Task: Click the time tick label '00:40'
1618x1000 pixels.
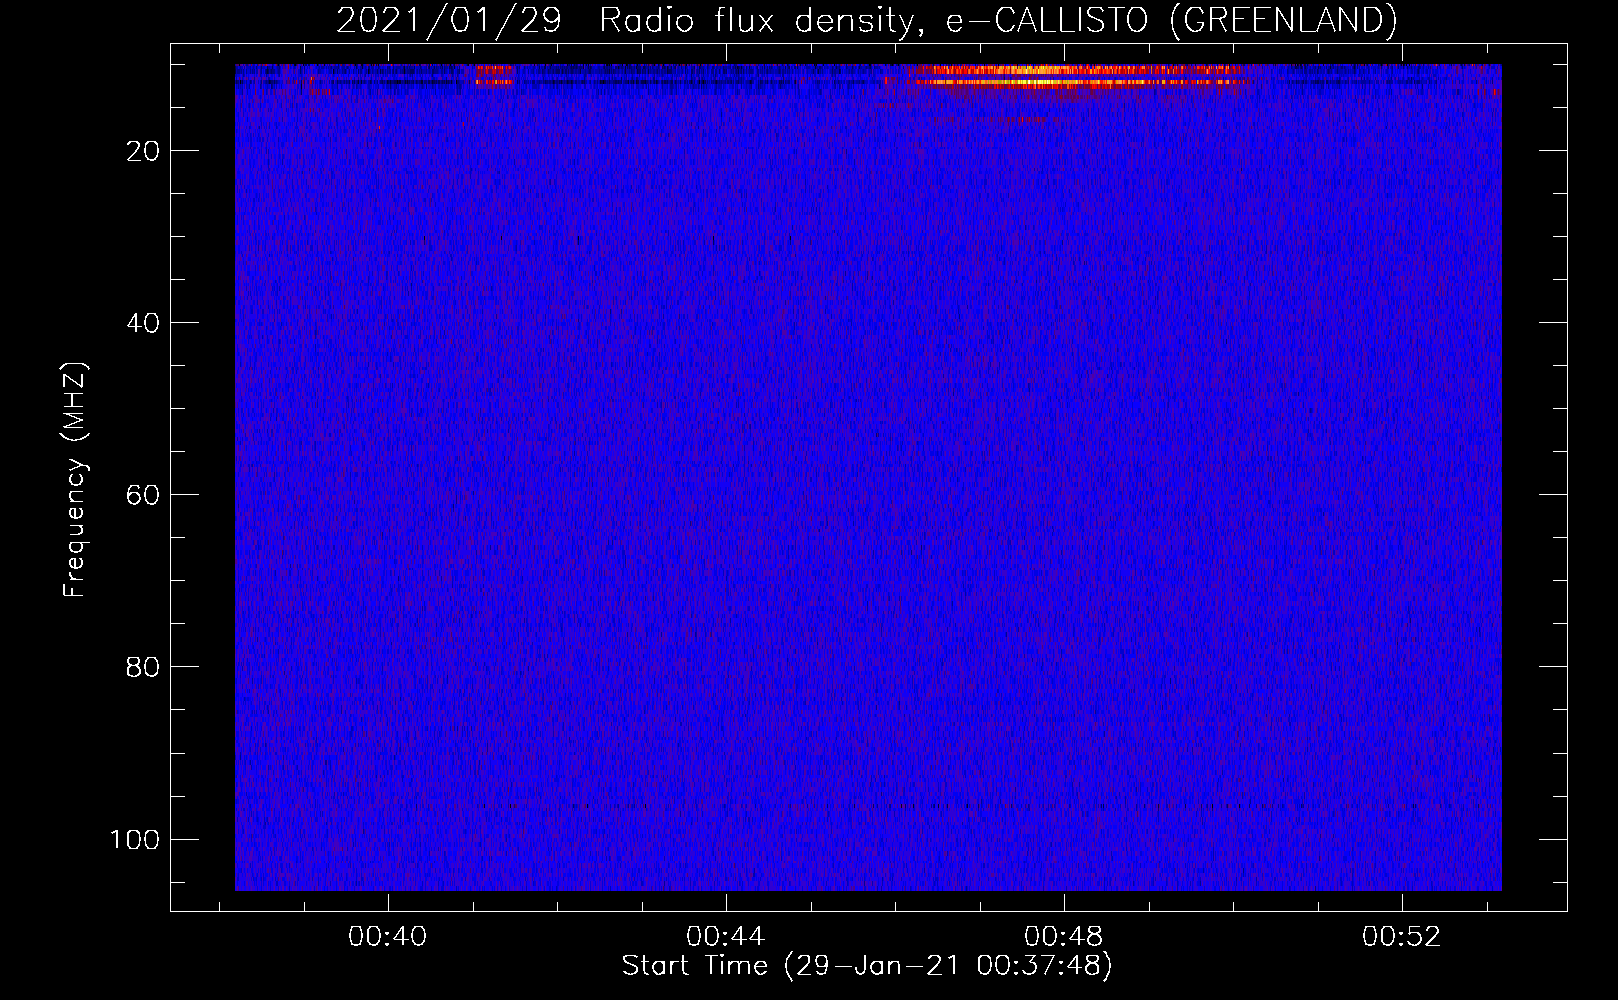Action: click(387, 936)
